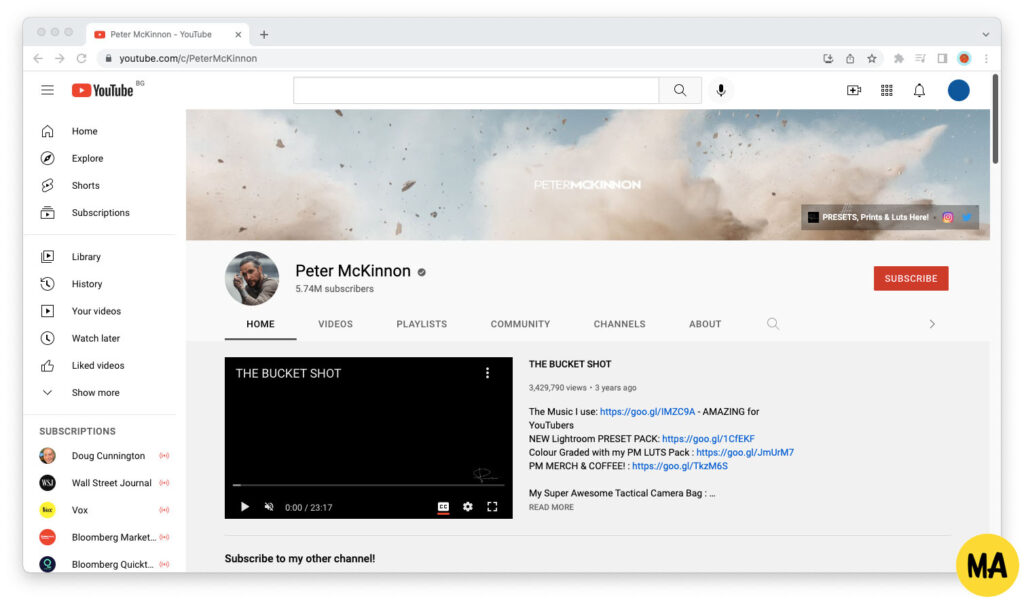
Task: Open the blue account avatar menu
Action: (x=958, y=90)
